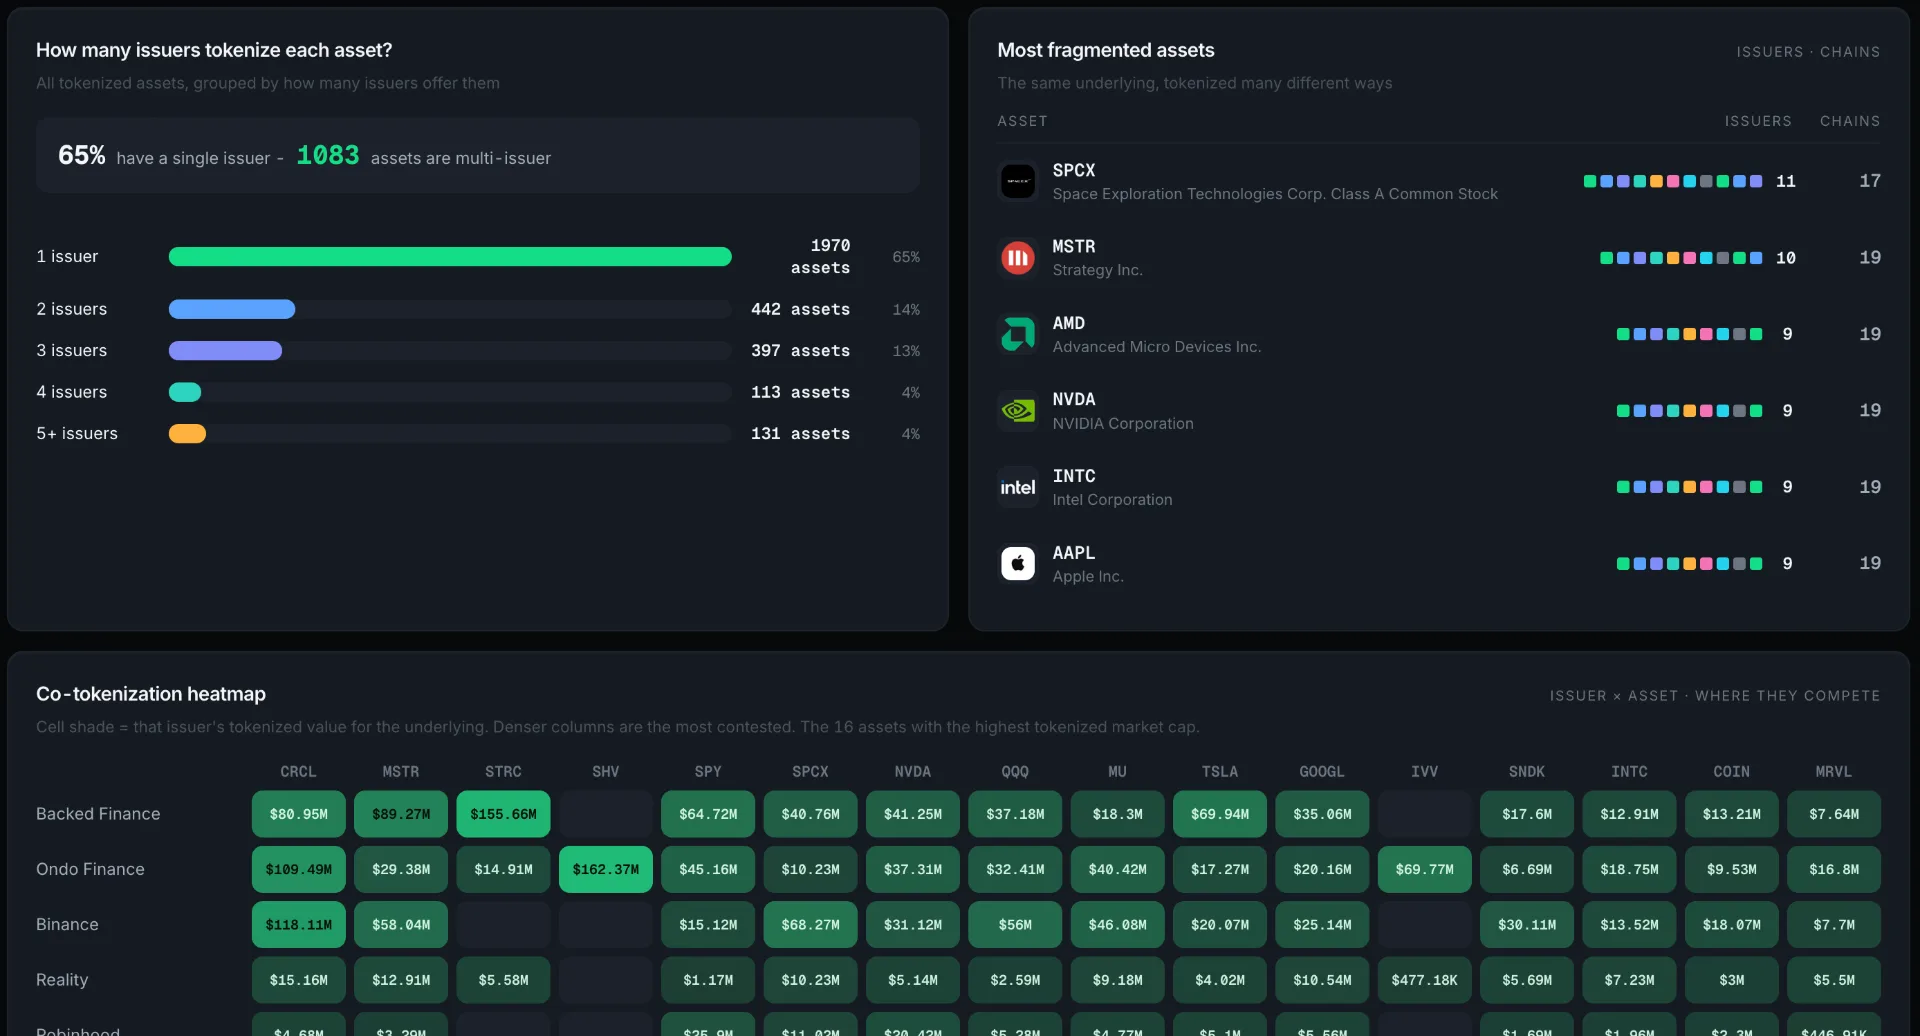Image resolution: width=1920 pixels, height=1036 pixels.
Task: Open the CRCL heatmap column header
Action: click(x=298, y=772)
